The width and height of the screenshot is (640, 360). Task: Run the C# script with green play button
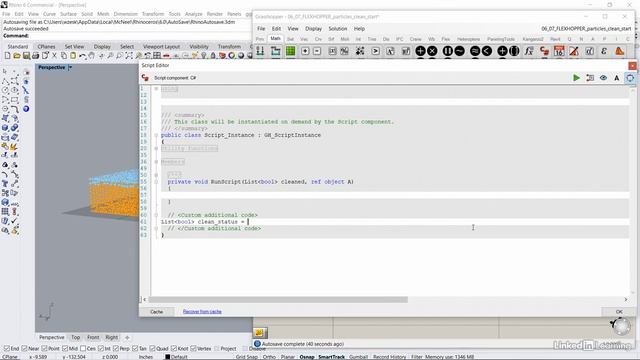(576, 78)
